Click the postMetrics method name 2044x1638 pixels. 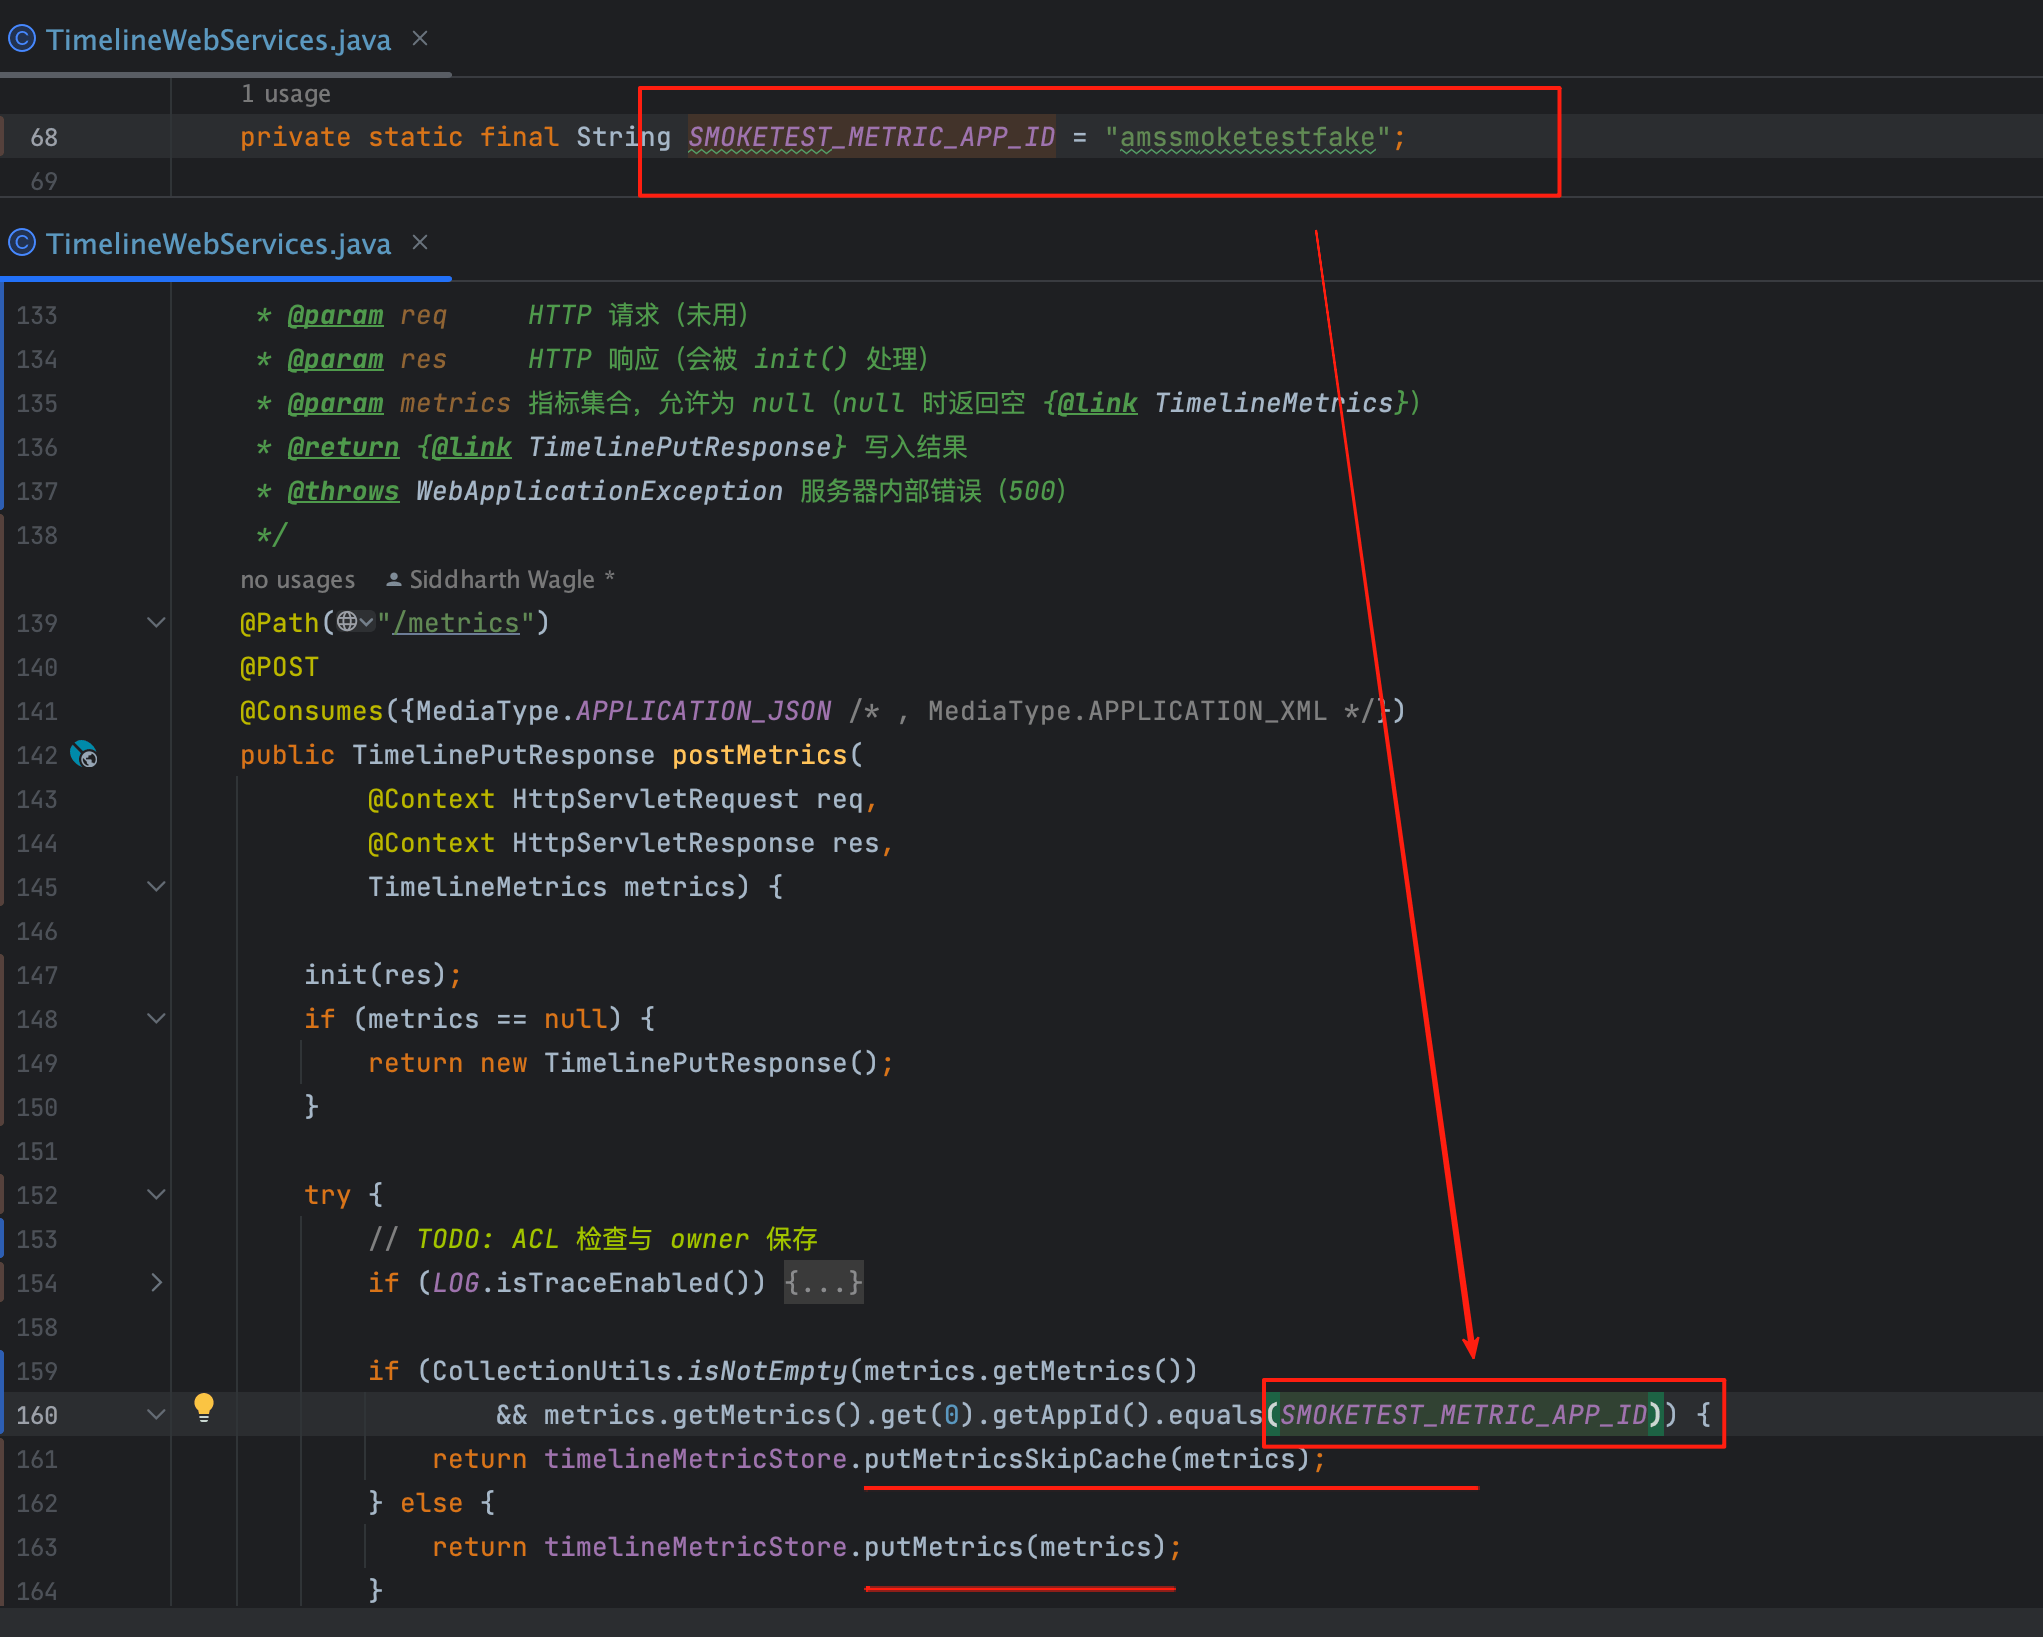click(760, 755)
